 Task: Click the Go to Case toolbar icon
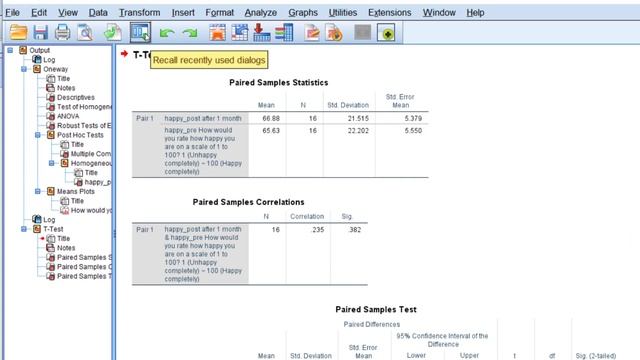240,32
